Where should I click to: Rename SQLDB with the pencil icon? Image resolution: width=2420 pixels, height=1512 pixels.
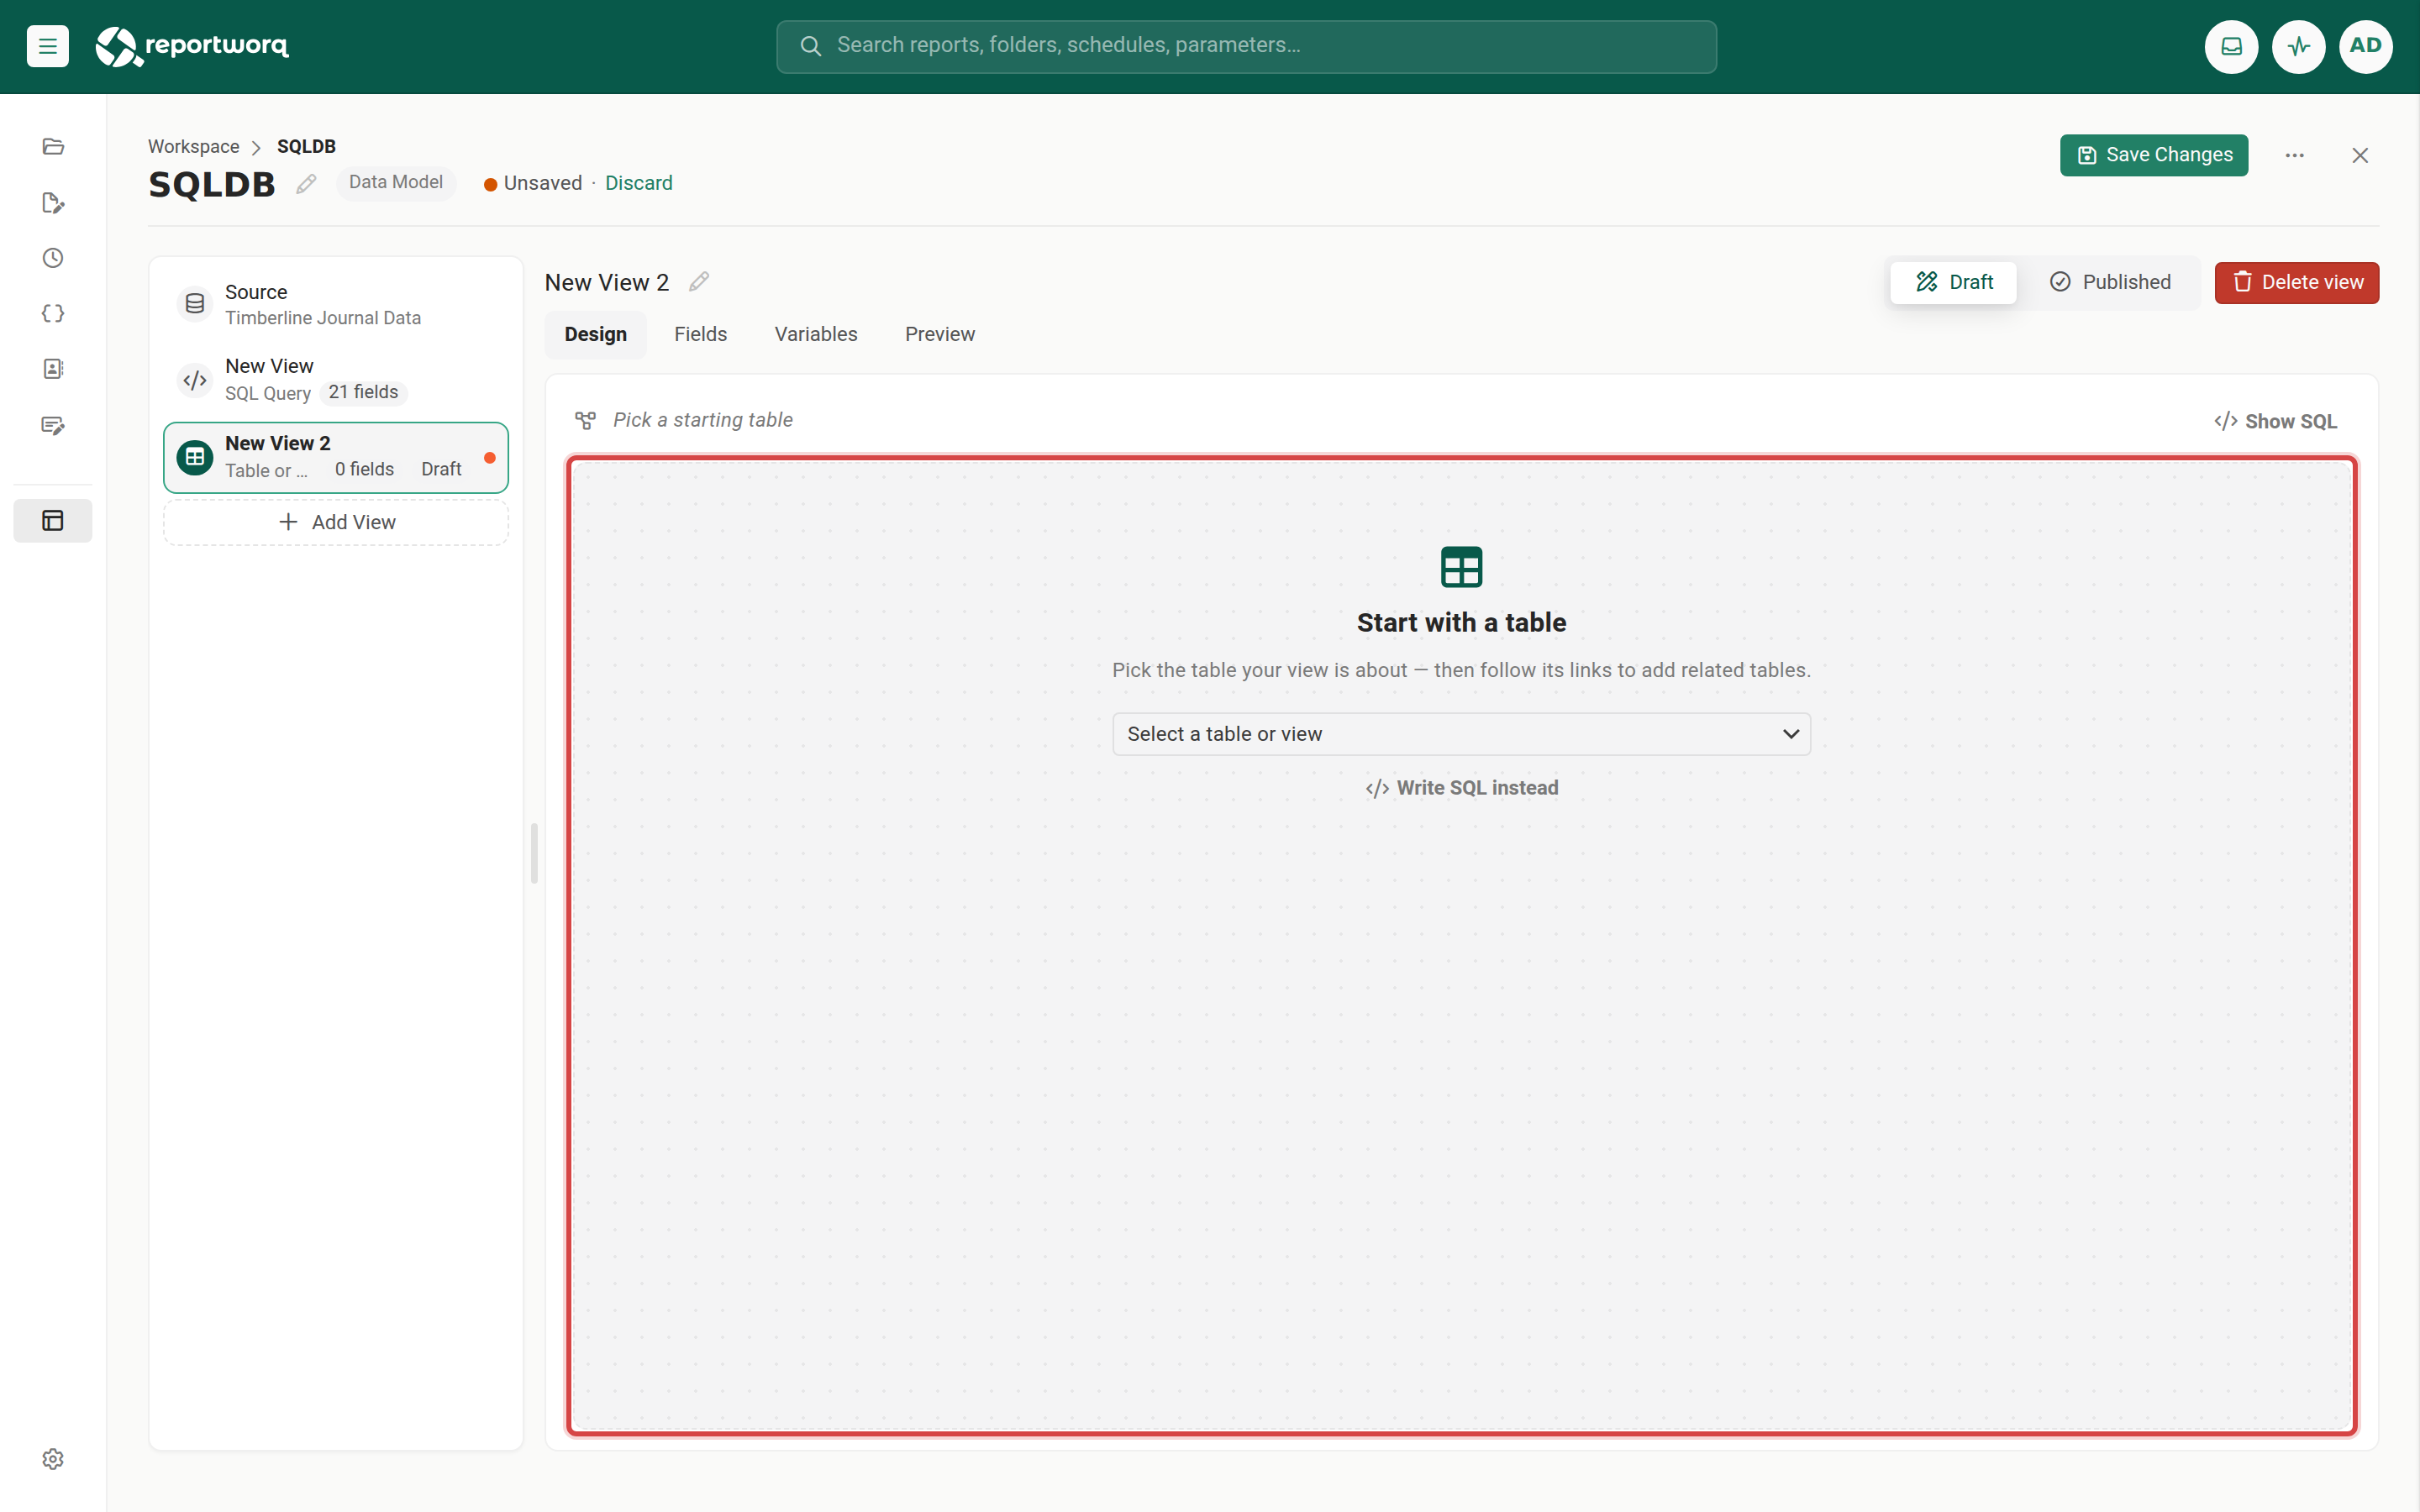click(x=306, y=184)
